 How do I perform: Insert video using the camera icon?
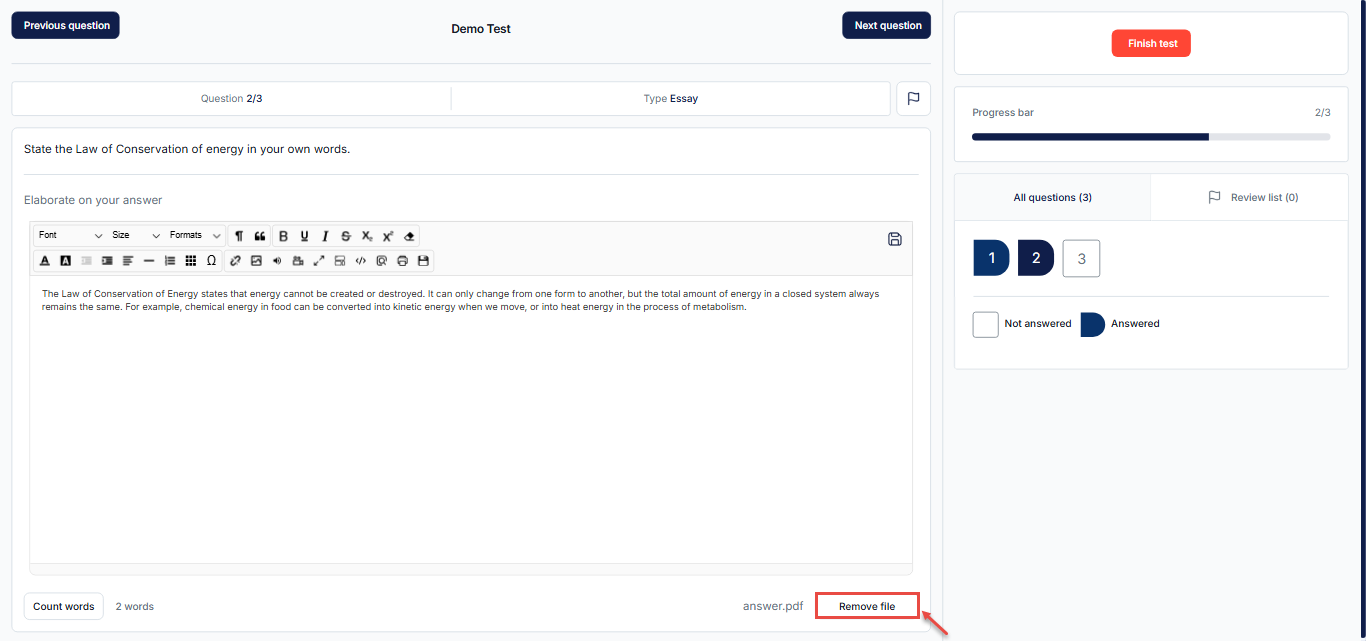[x=298, y=261]
